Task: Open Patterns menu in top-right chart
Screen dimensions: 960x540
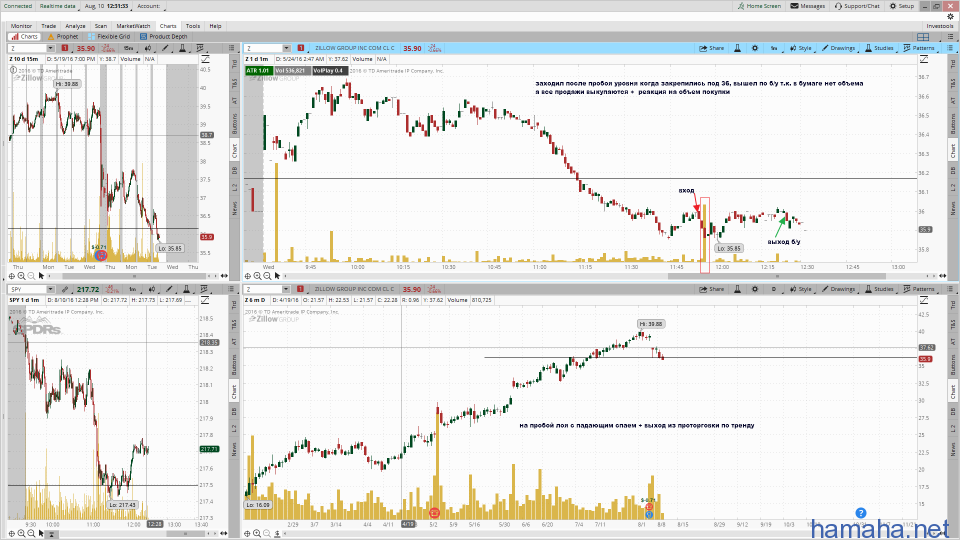Action: (x=919, y=48)
